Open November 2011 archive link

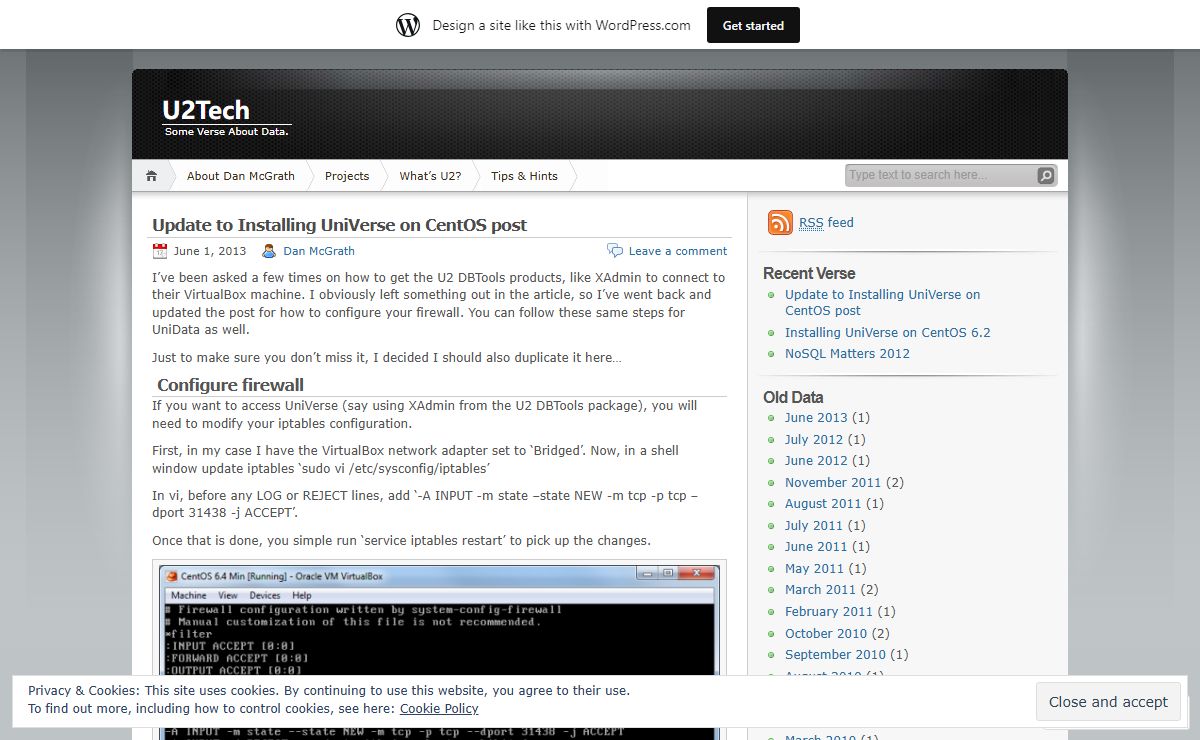(833, 482)
